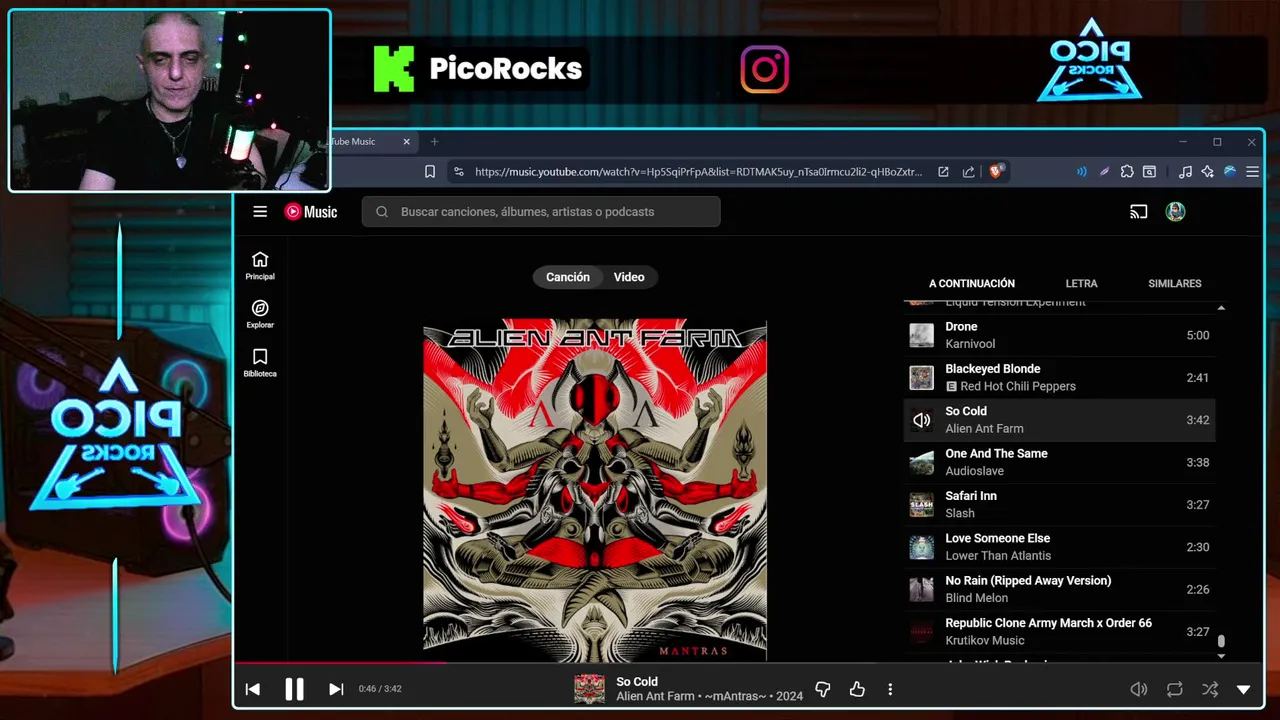
Task: Toggle shuffle mode
Action: [x=1210, y=689]
